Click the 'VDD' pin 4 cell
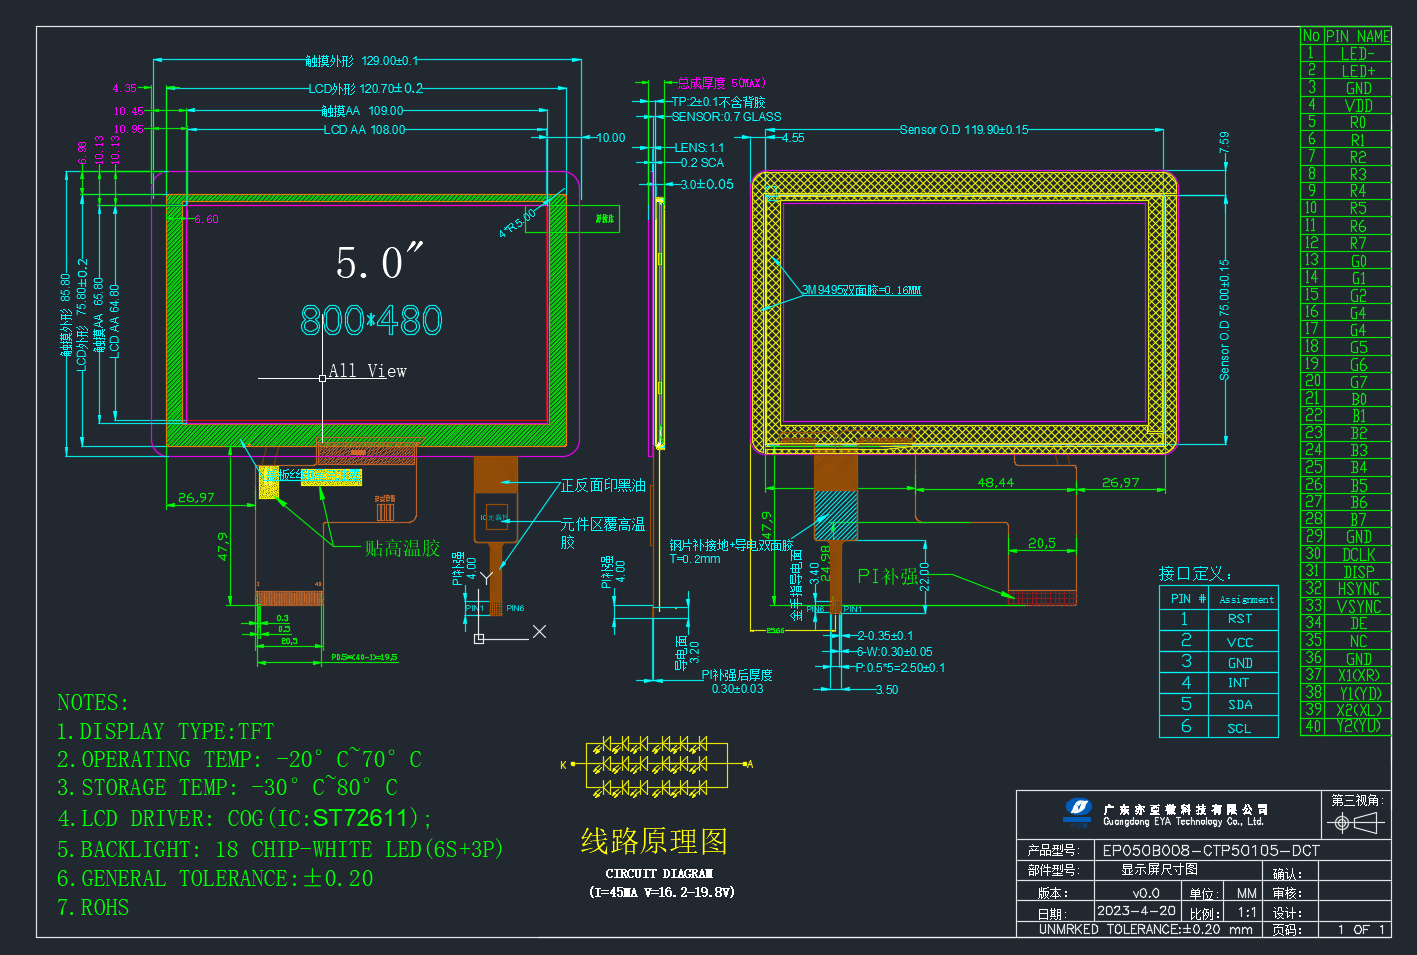Screen dimensions: 1417x955 coord(1358,106)
